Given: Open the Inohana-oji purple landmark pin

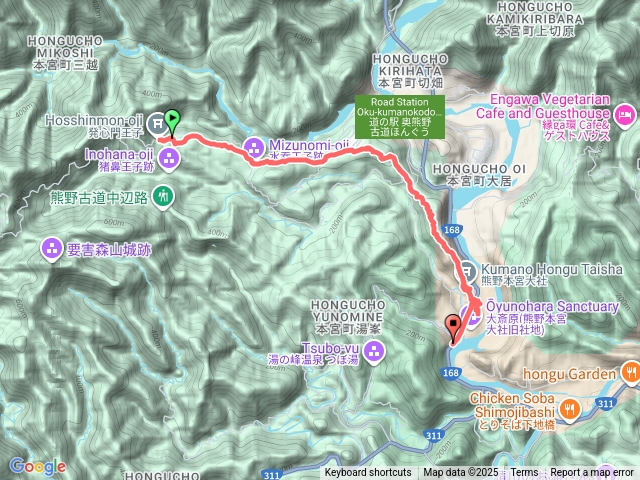Looking at the screenshot, I should coord(169,160).
